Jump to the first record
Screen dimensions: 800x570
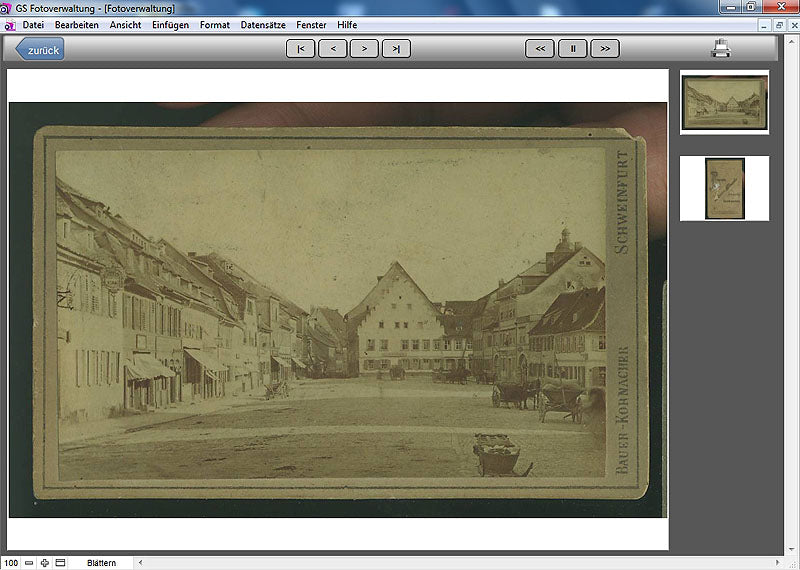click(300, 48)
